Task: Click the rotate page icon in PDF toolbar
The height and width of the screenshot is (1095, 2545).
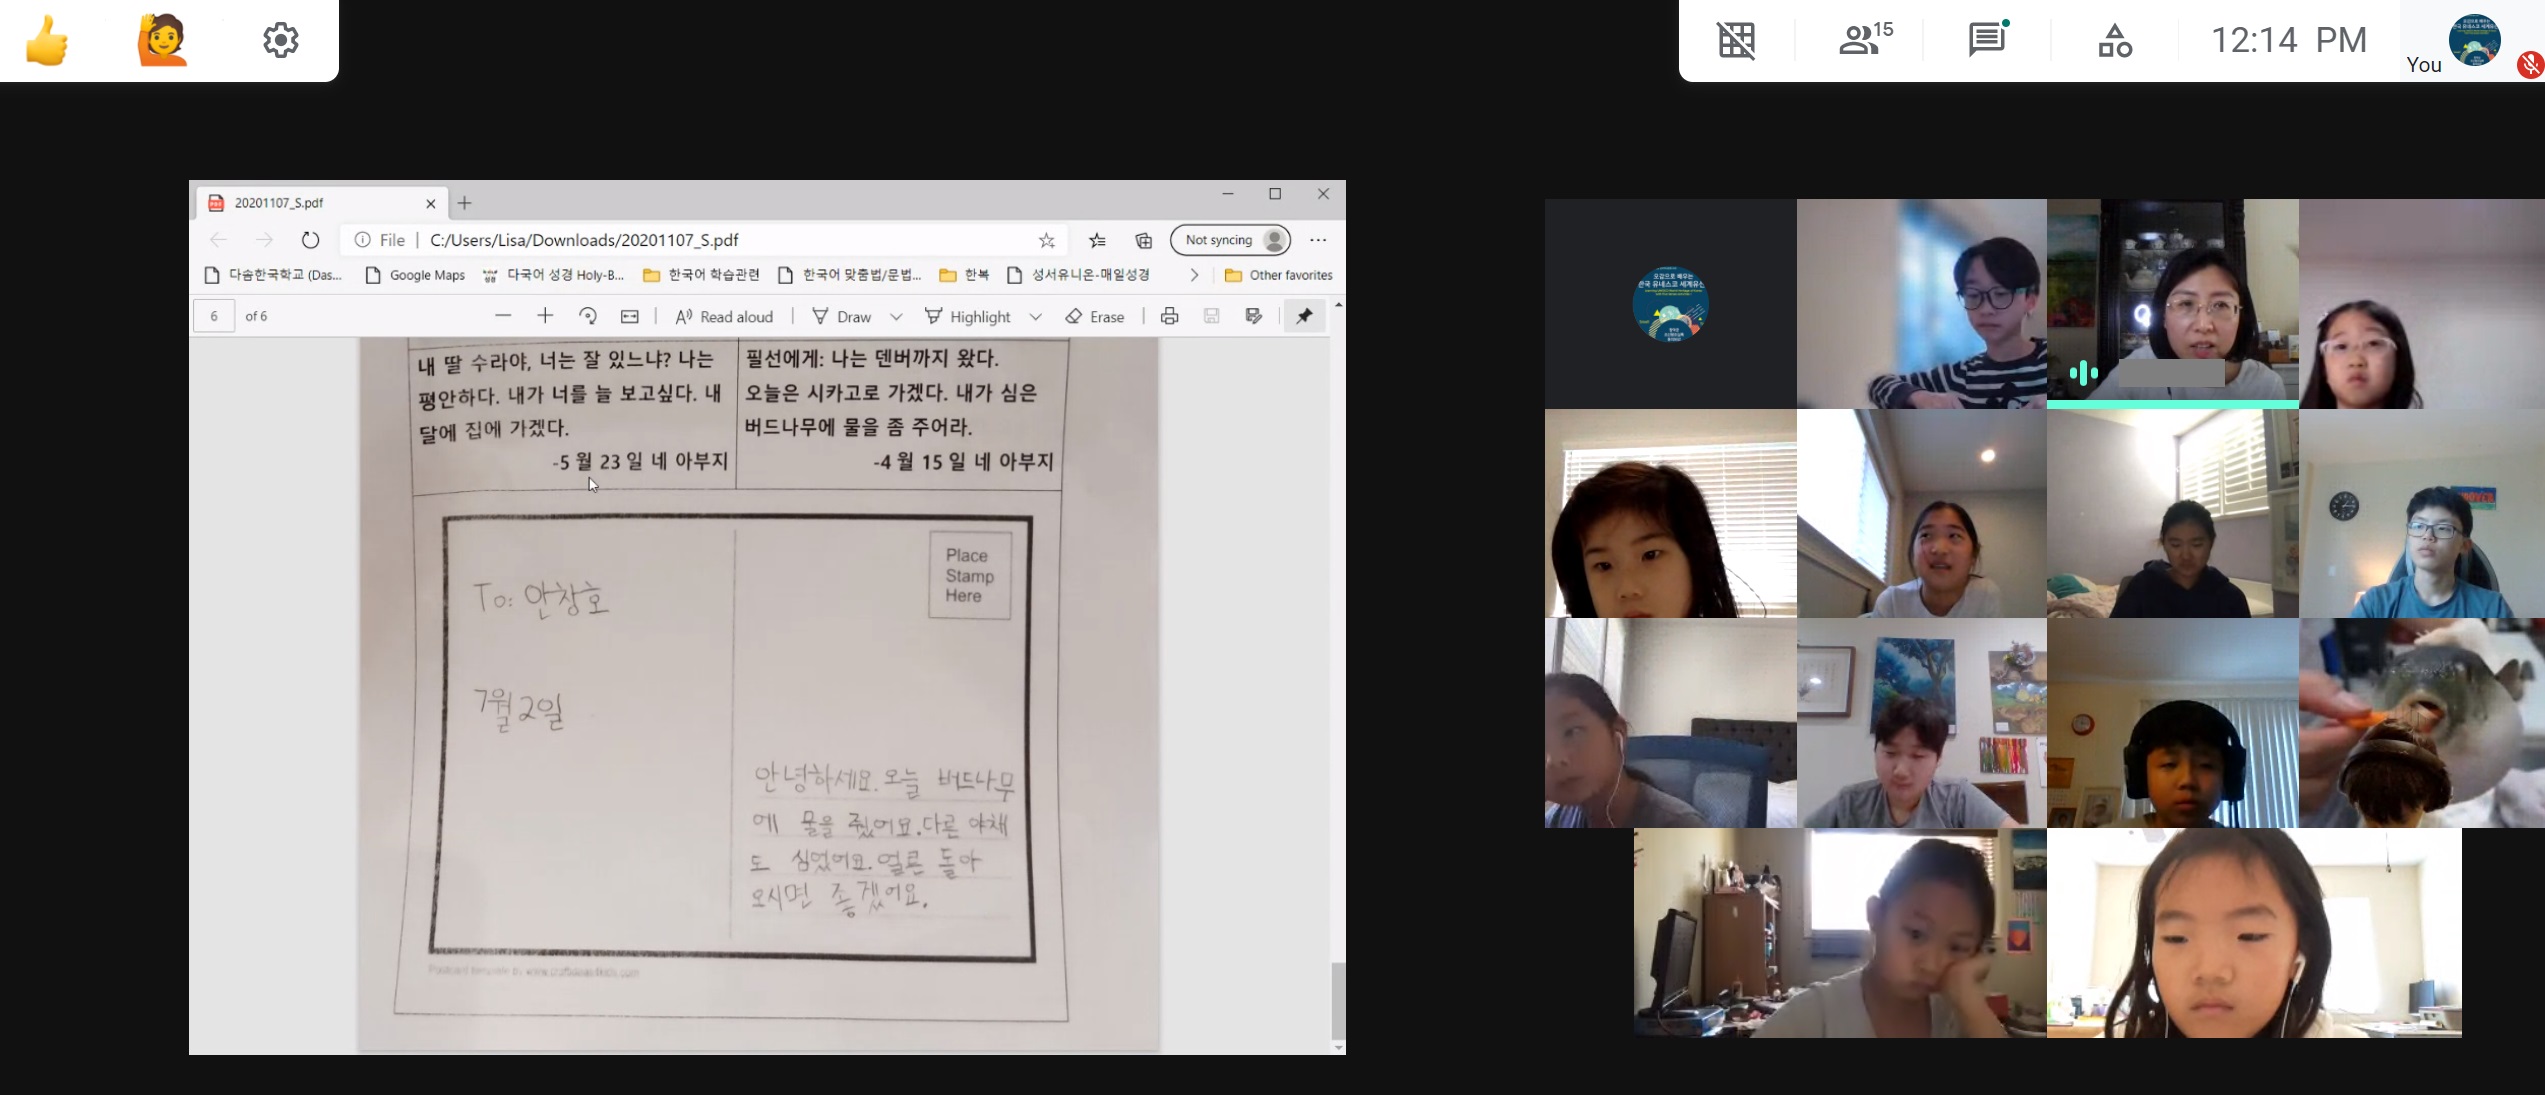Action: 588,316
